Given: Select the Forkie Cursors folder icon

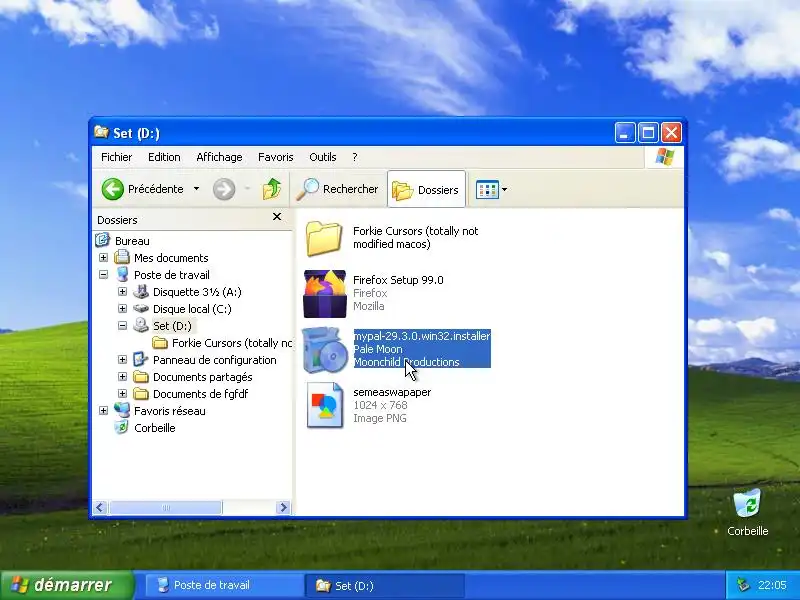Looking at the screenshot, I should coord(324,238).
